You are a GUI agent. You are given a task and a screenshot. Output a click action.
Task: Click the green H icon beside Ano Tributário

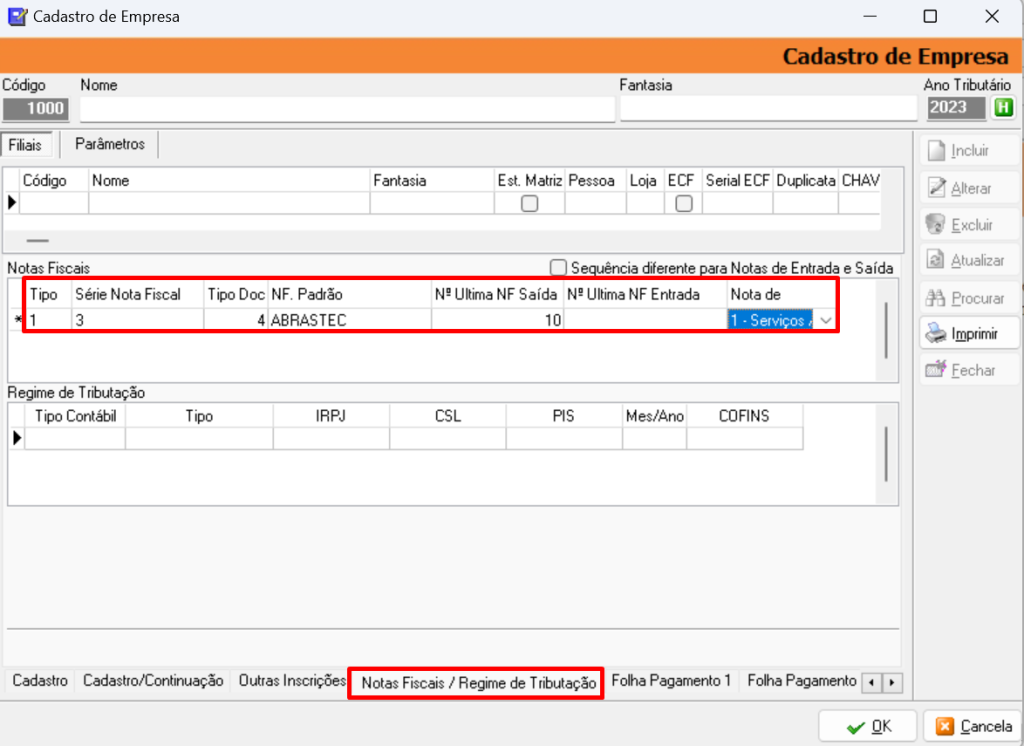1003,108
